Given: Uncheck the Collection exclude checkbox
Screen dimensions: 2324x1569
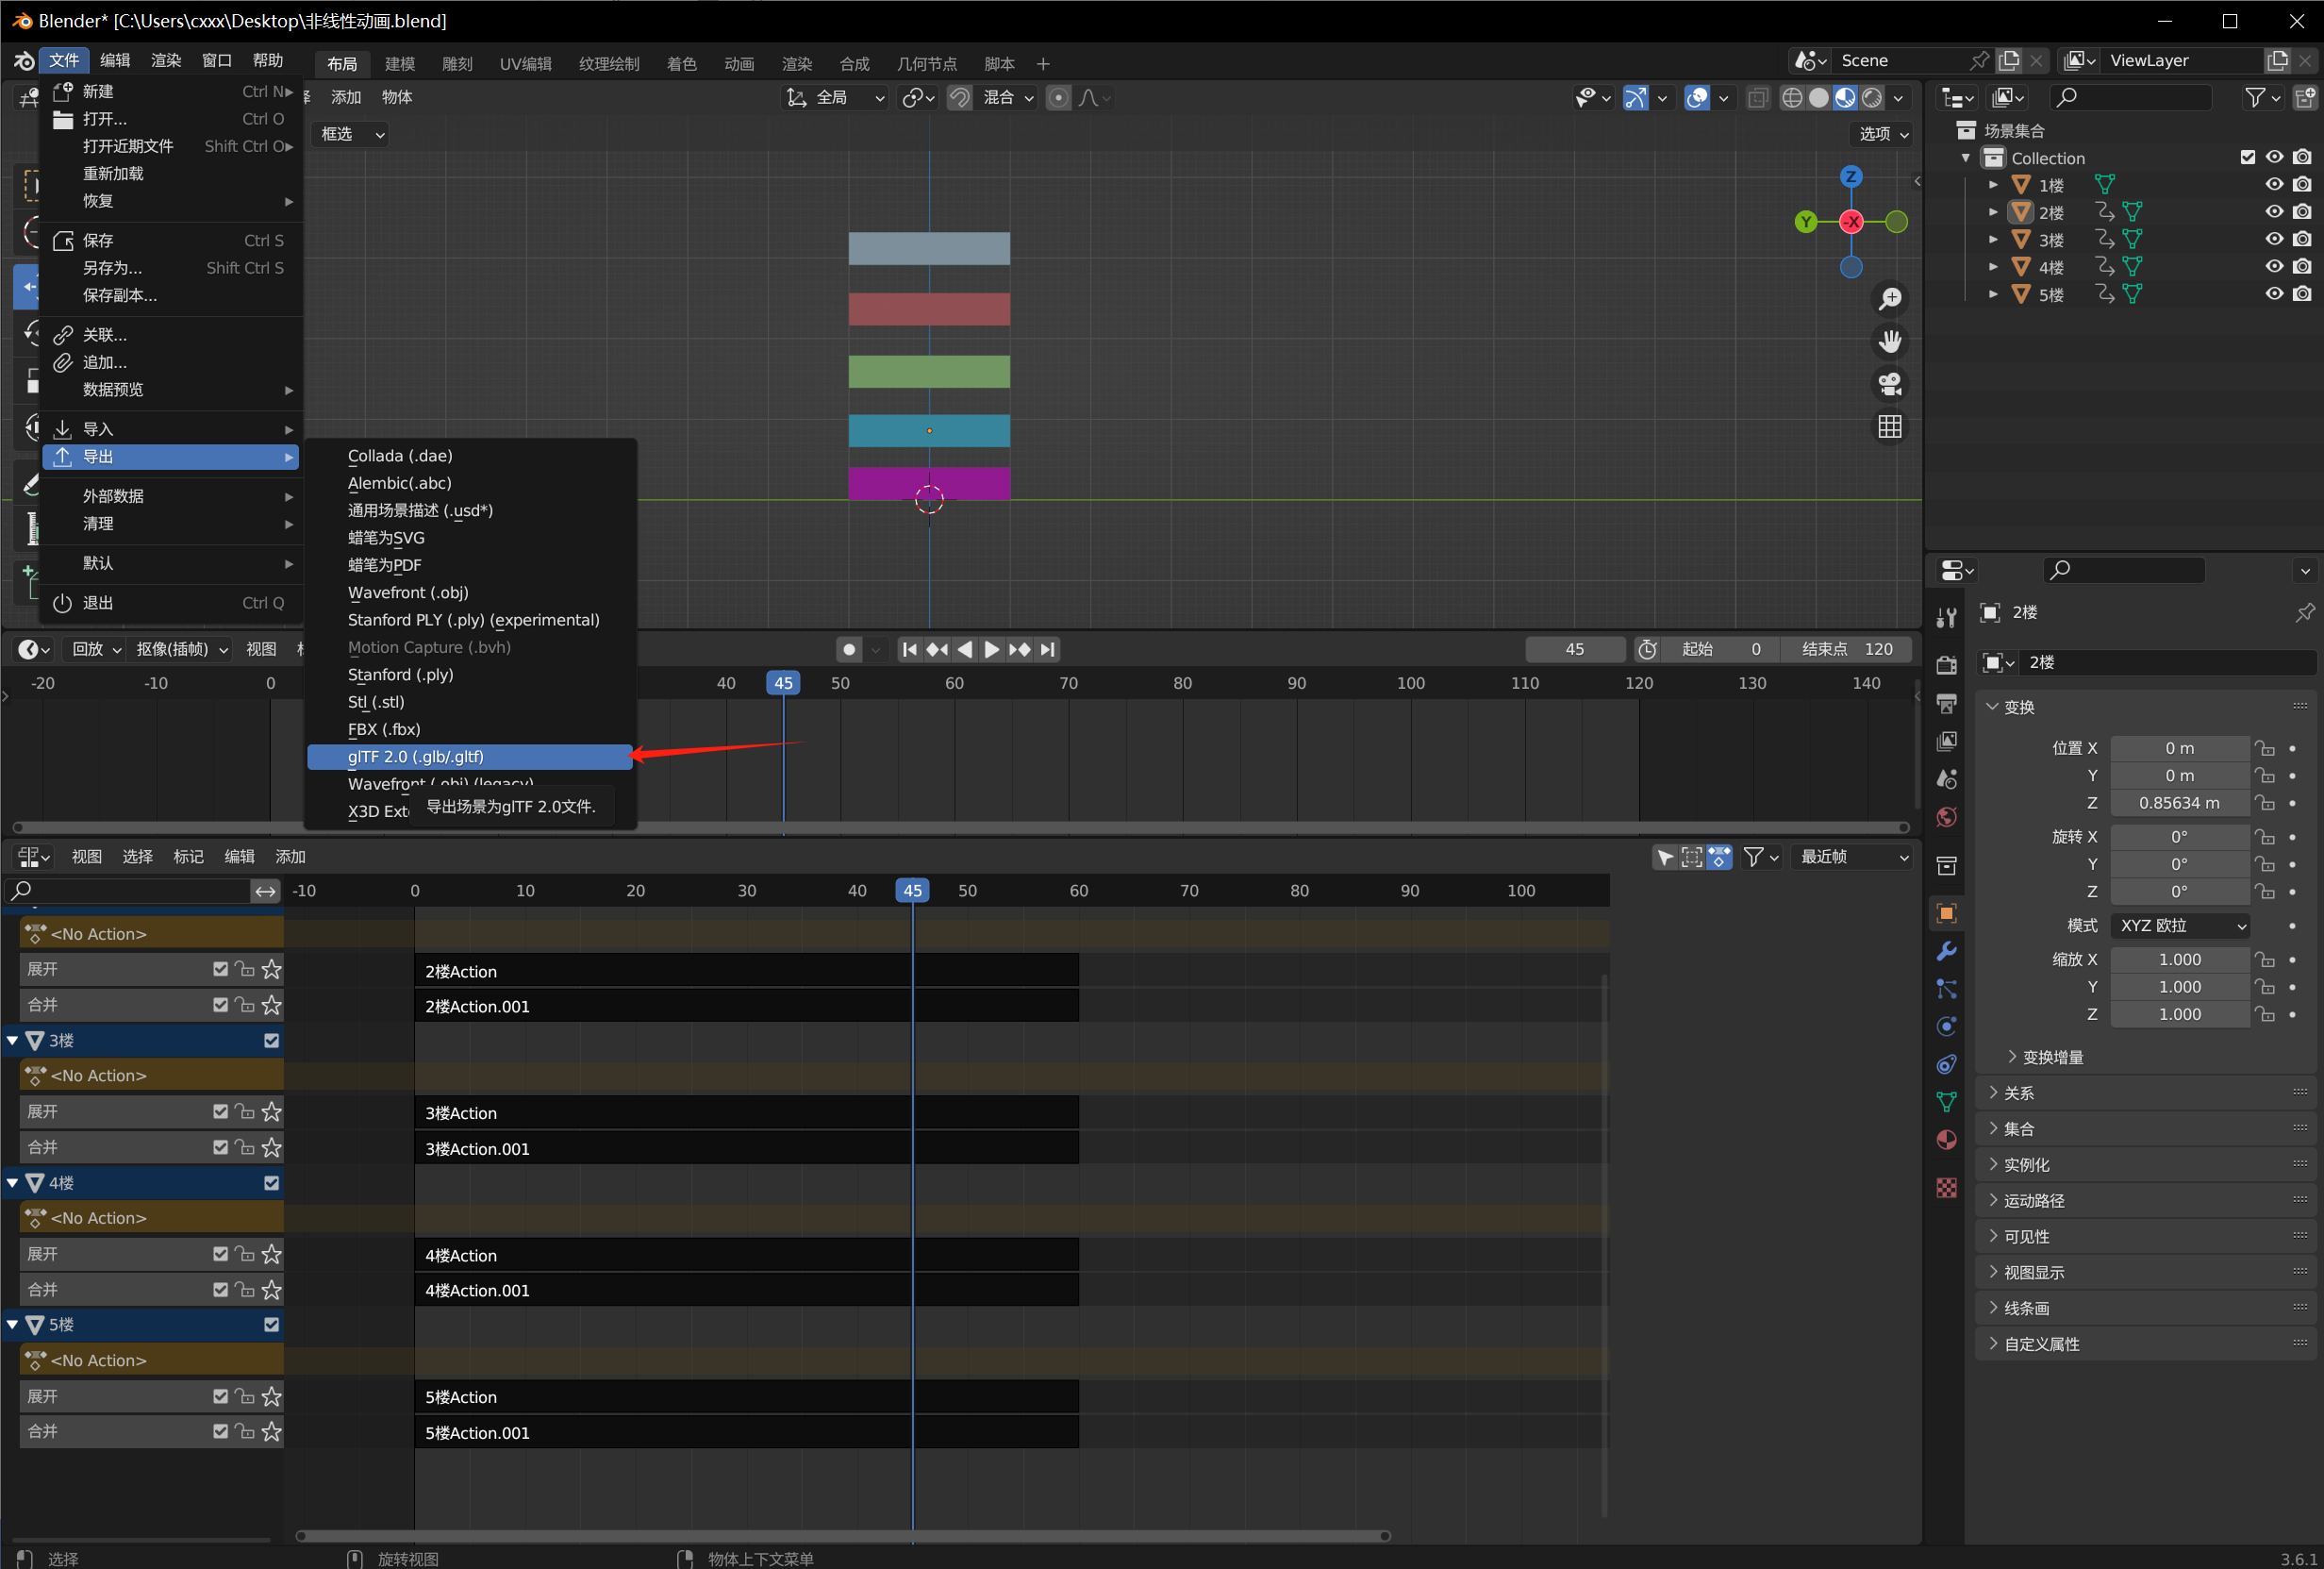Looking at the screenshot, I should [x=2247, y=157].
